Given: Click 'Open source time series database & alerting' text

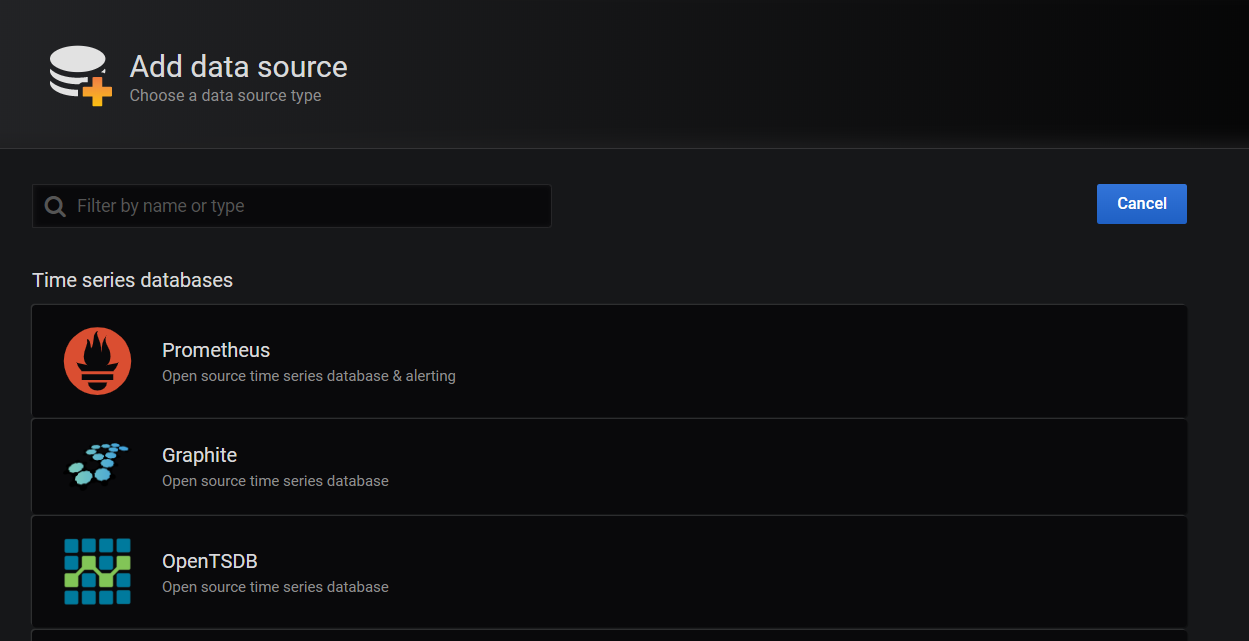Looking at the screenshot, I should (x=309, y=376).
